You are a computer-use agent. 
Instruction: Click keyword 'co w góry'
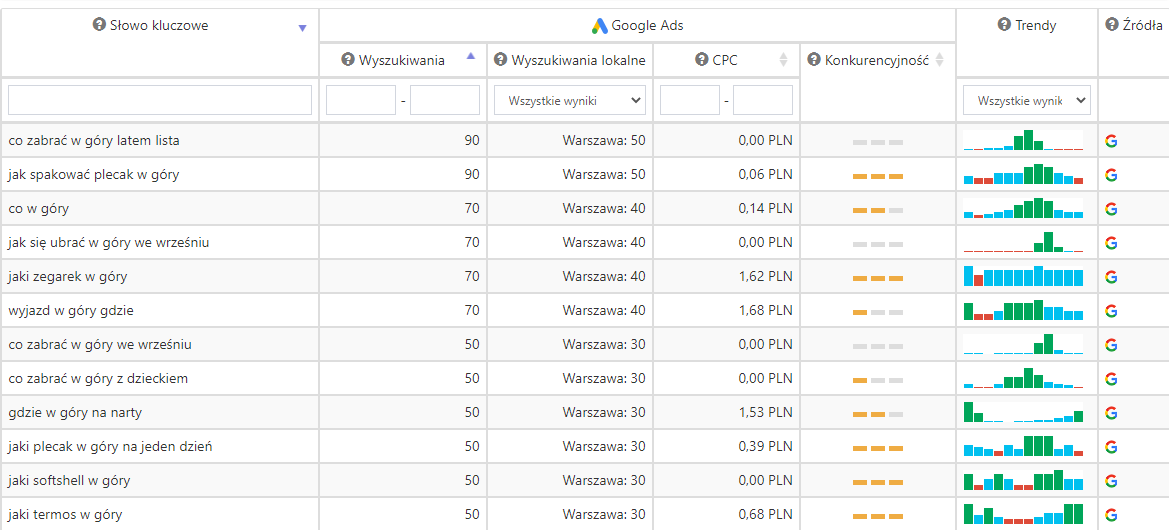(38, 209)
